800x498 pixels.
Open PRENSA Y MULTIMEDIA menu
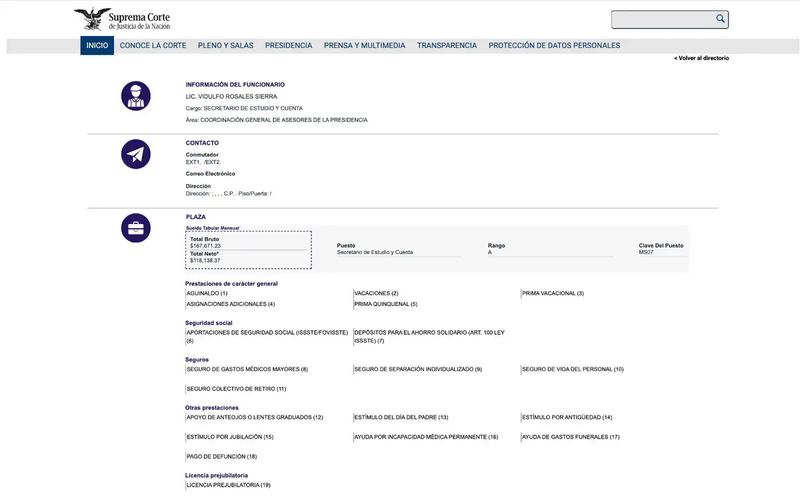pyautogui.click(x=364, y=46)
